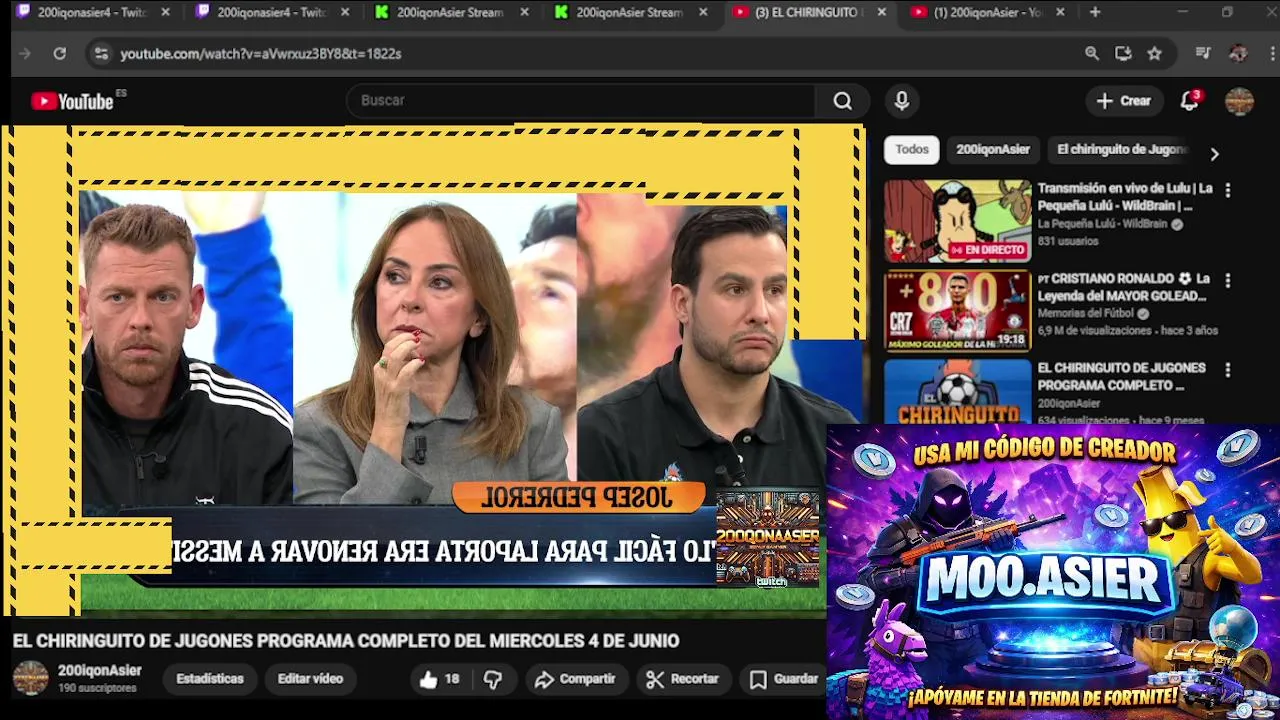The height and width of the screenshot is (720, 1280).
Task: Switch to the first 200iqonasier4 Twitch tab
Action: click(93, 12)
